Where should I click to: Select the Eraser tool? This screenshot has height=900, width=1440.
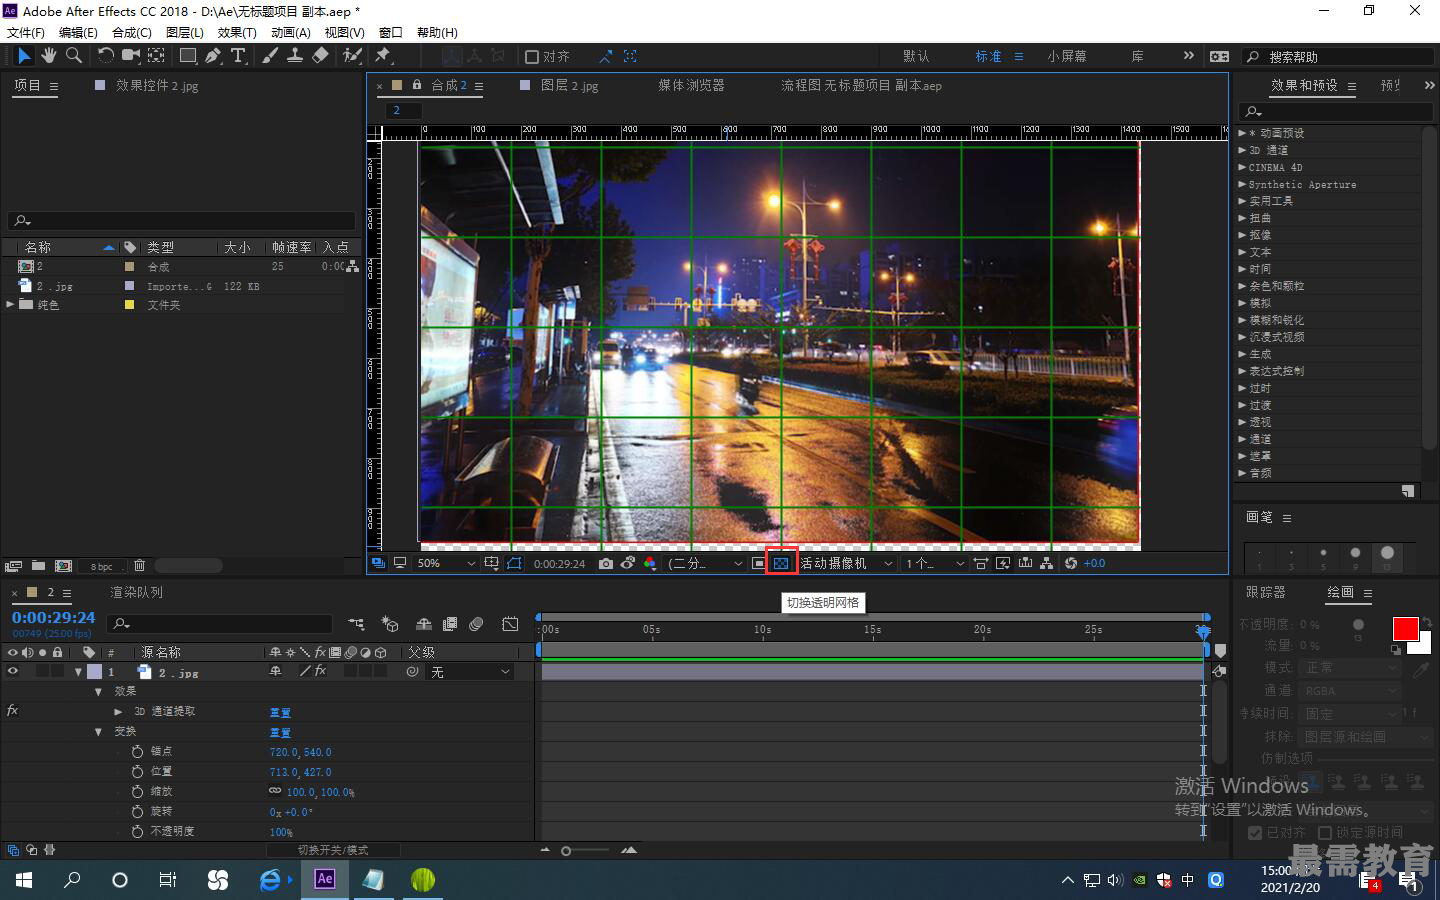click(x=320, y=56)
